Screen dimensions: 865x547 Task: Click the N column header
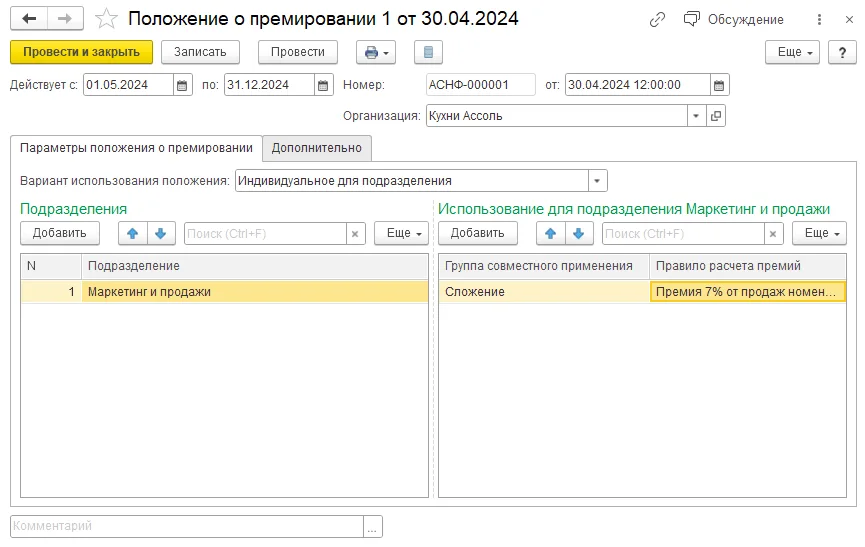coord(51,266)
